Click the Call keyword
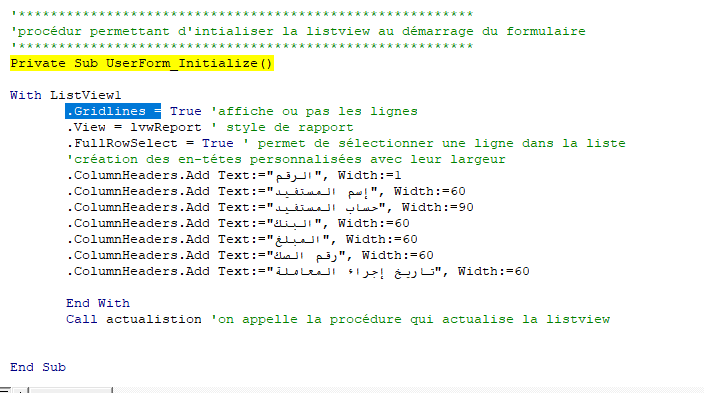Viewport: 704px width, 393px height. click(82, 319)
